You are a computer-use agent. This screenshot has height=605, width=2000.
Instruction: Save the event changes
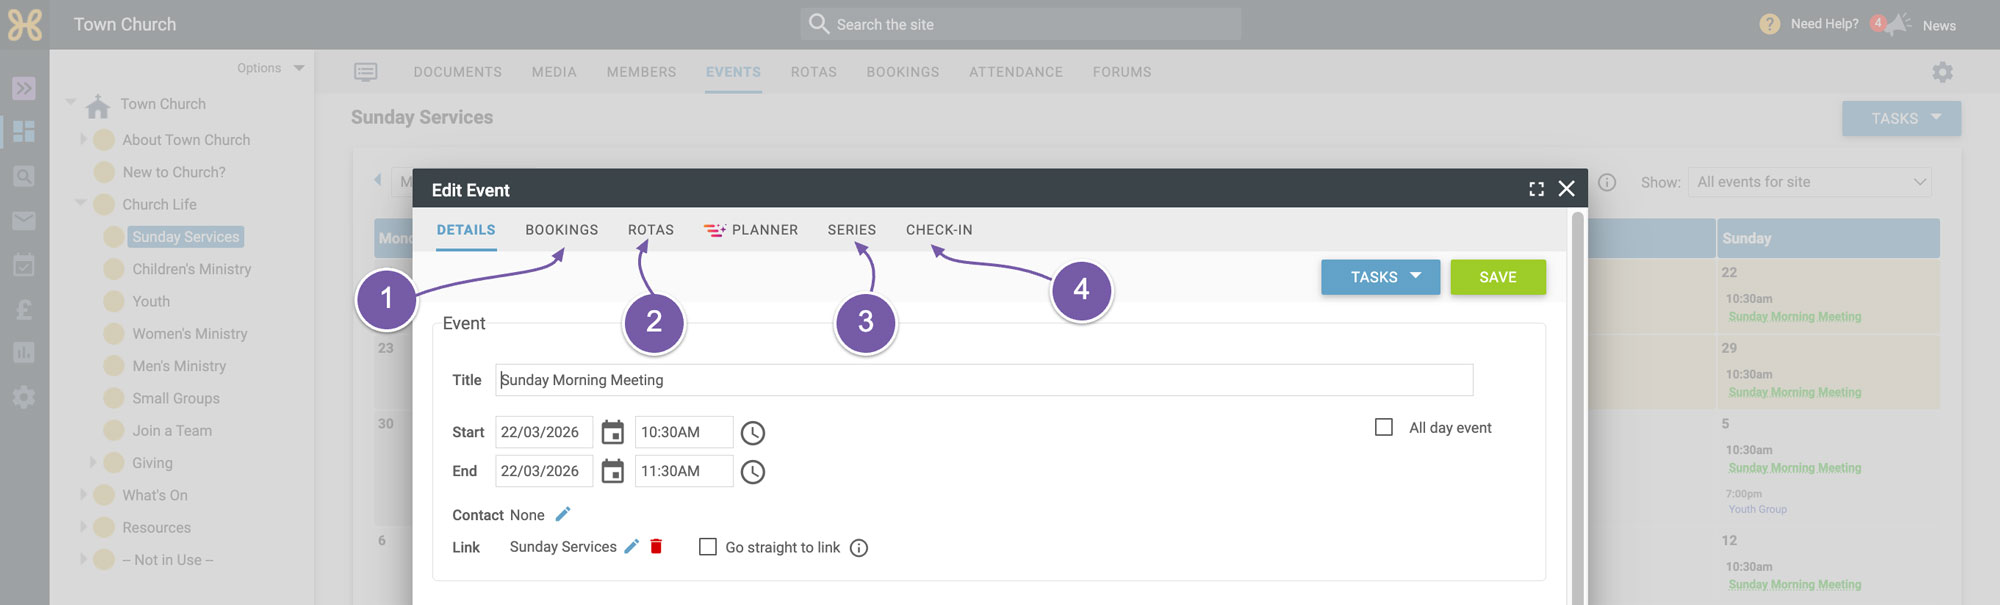(x=1498, y=277)
